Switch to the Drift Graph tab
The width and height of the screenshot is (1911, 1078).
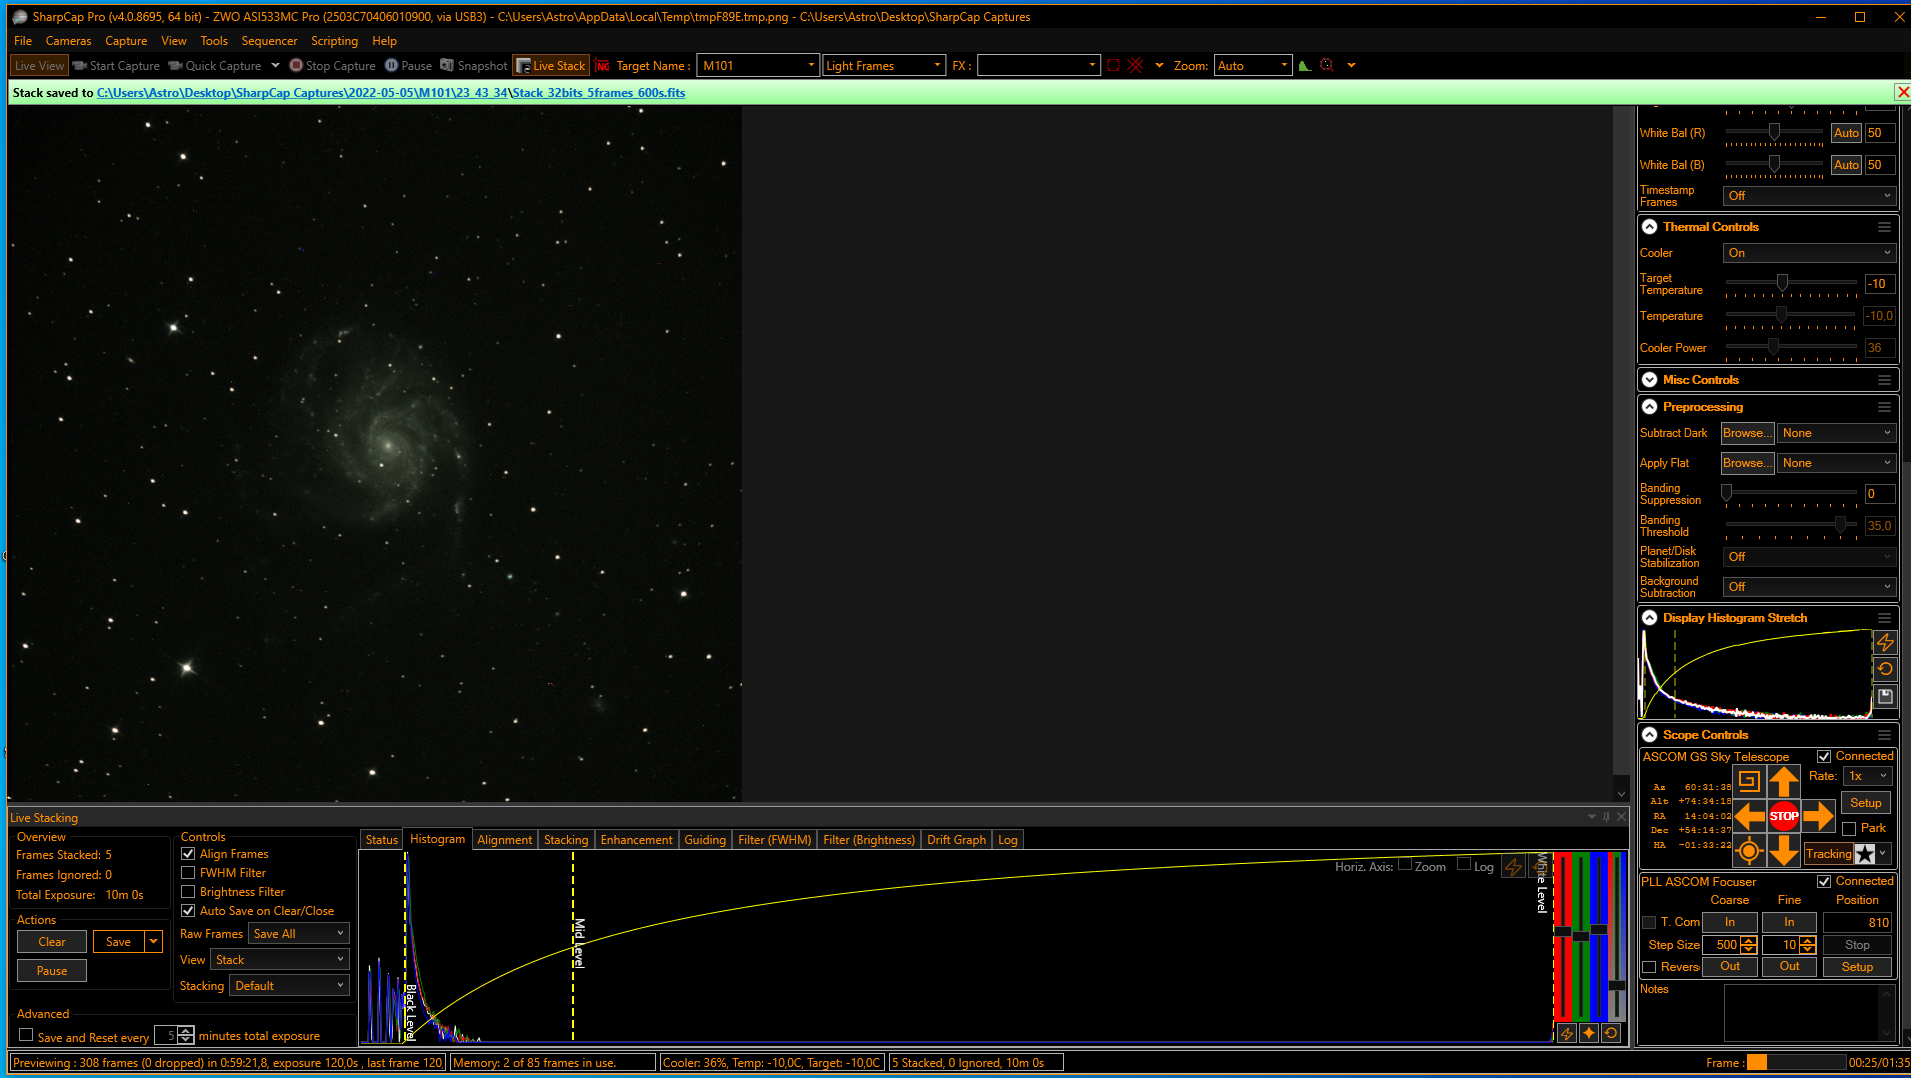956,840
